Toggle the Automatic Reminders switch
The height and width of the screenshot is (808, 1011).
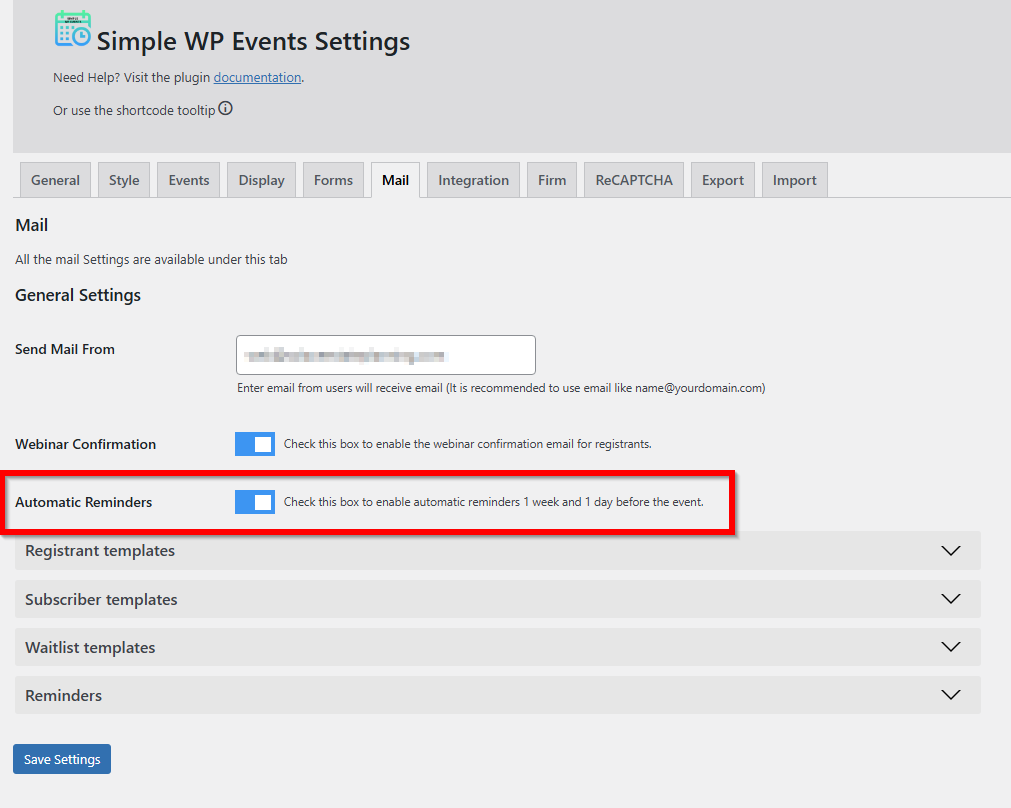(x=255, y=502)
